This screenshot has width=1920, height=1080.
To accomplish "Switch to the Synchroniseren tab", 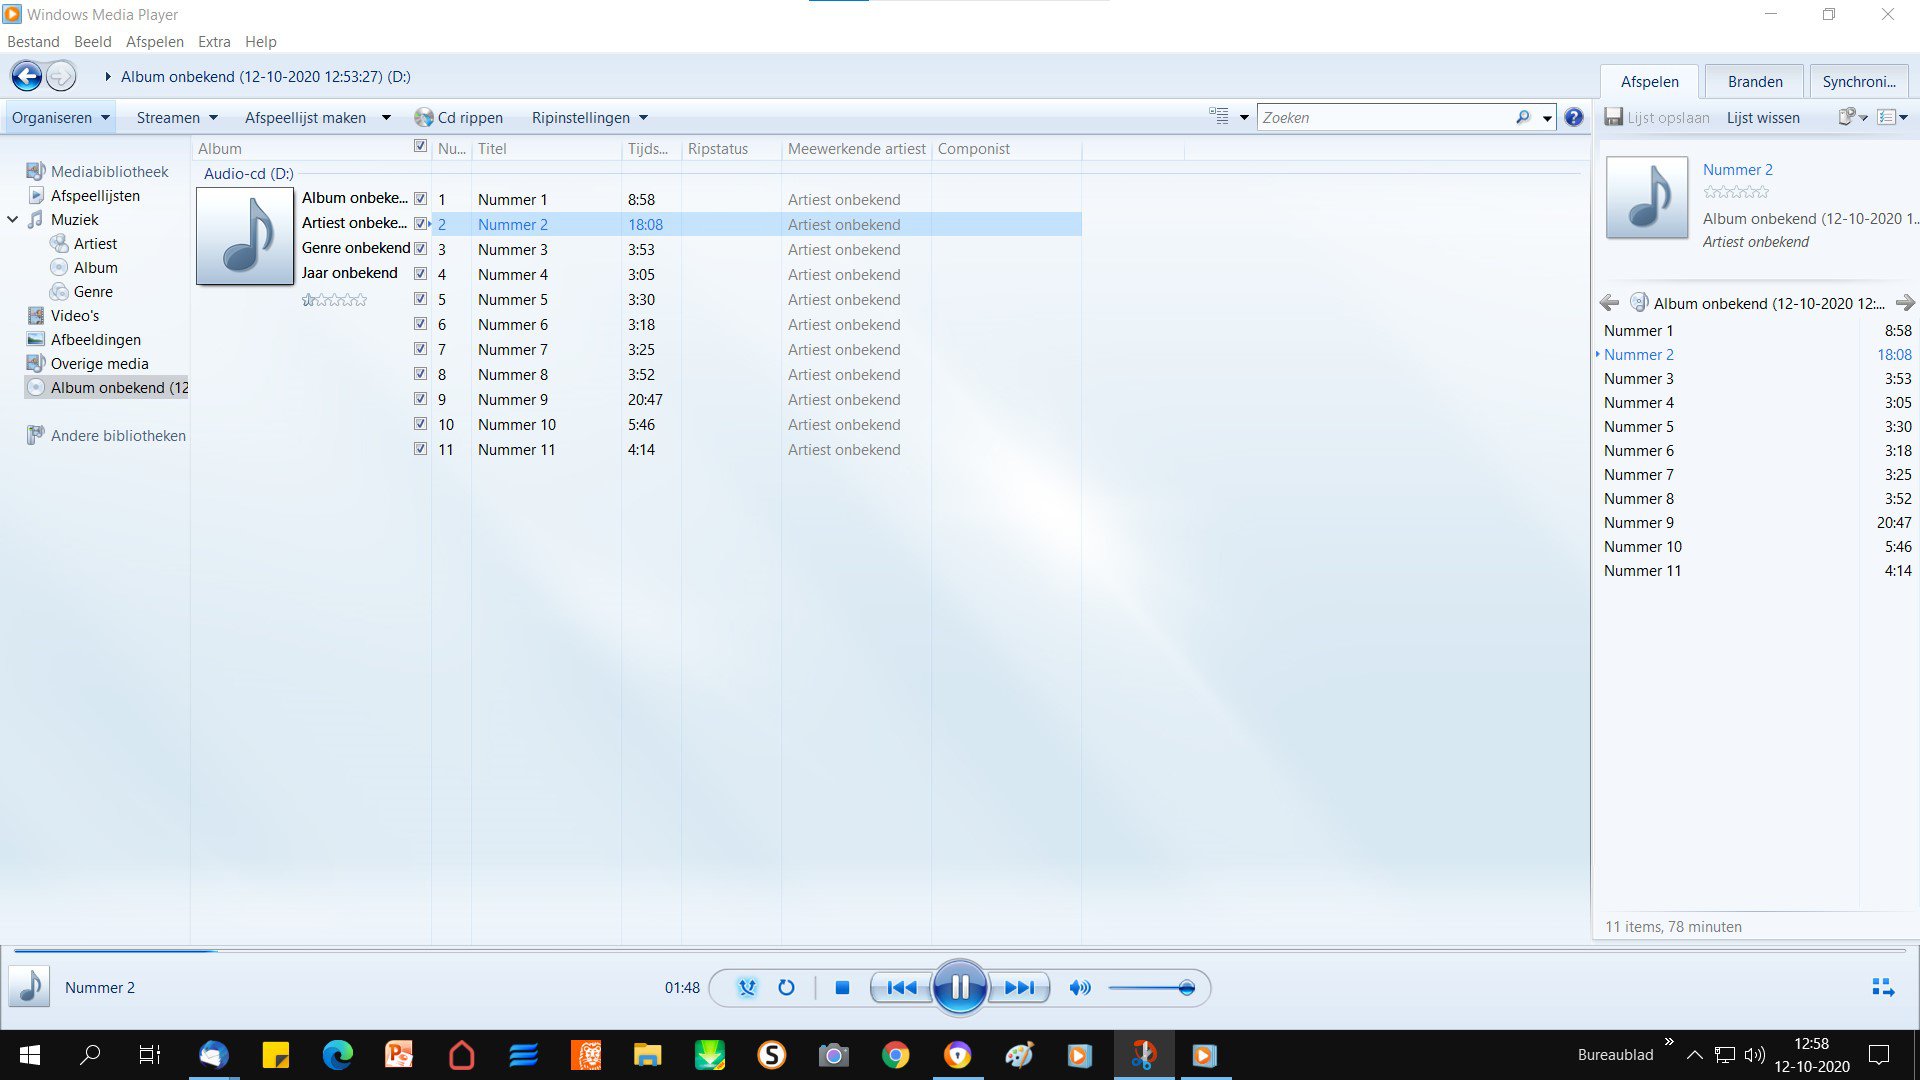I will 1859,81.
